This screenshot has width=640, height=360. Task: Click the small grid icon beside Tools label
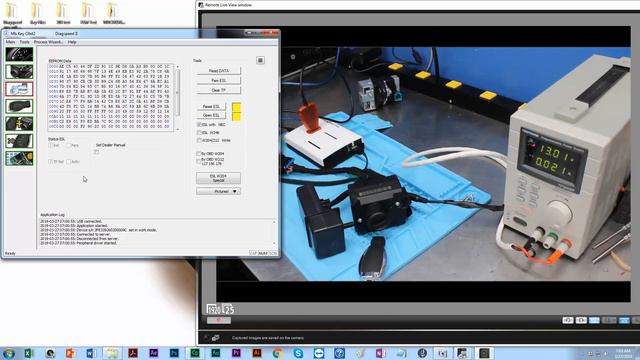(x=260, y=60)
